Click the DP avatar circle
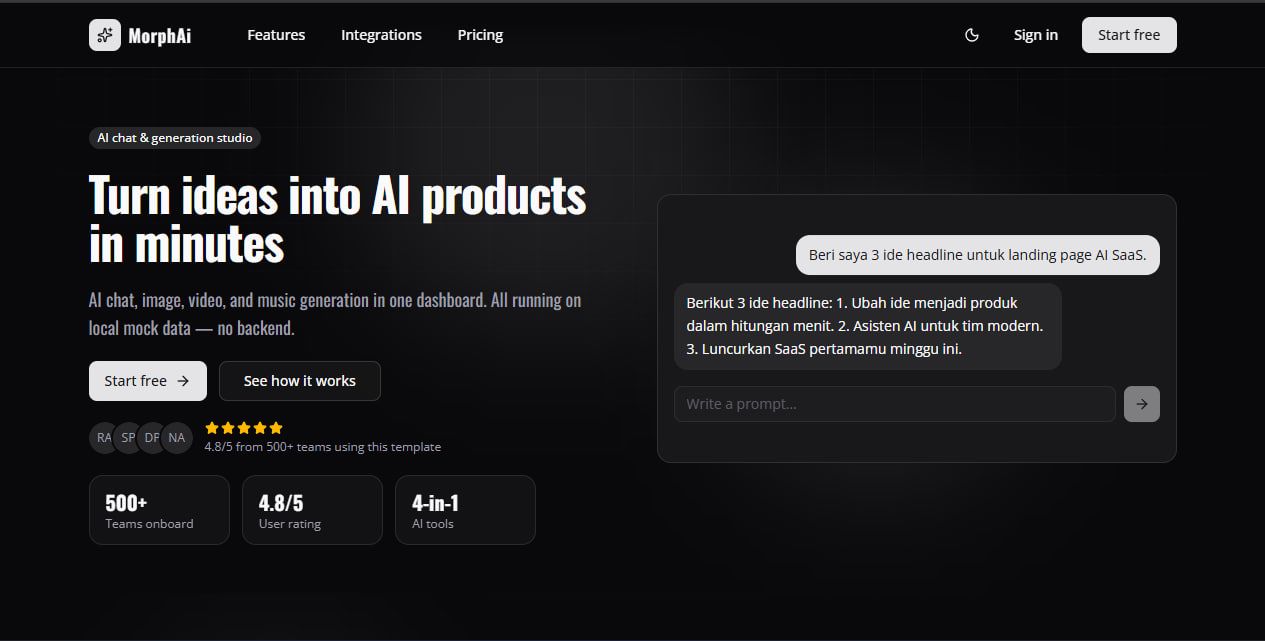The height and width of the screenshot is (641, 1265). tap(152, 437)
